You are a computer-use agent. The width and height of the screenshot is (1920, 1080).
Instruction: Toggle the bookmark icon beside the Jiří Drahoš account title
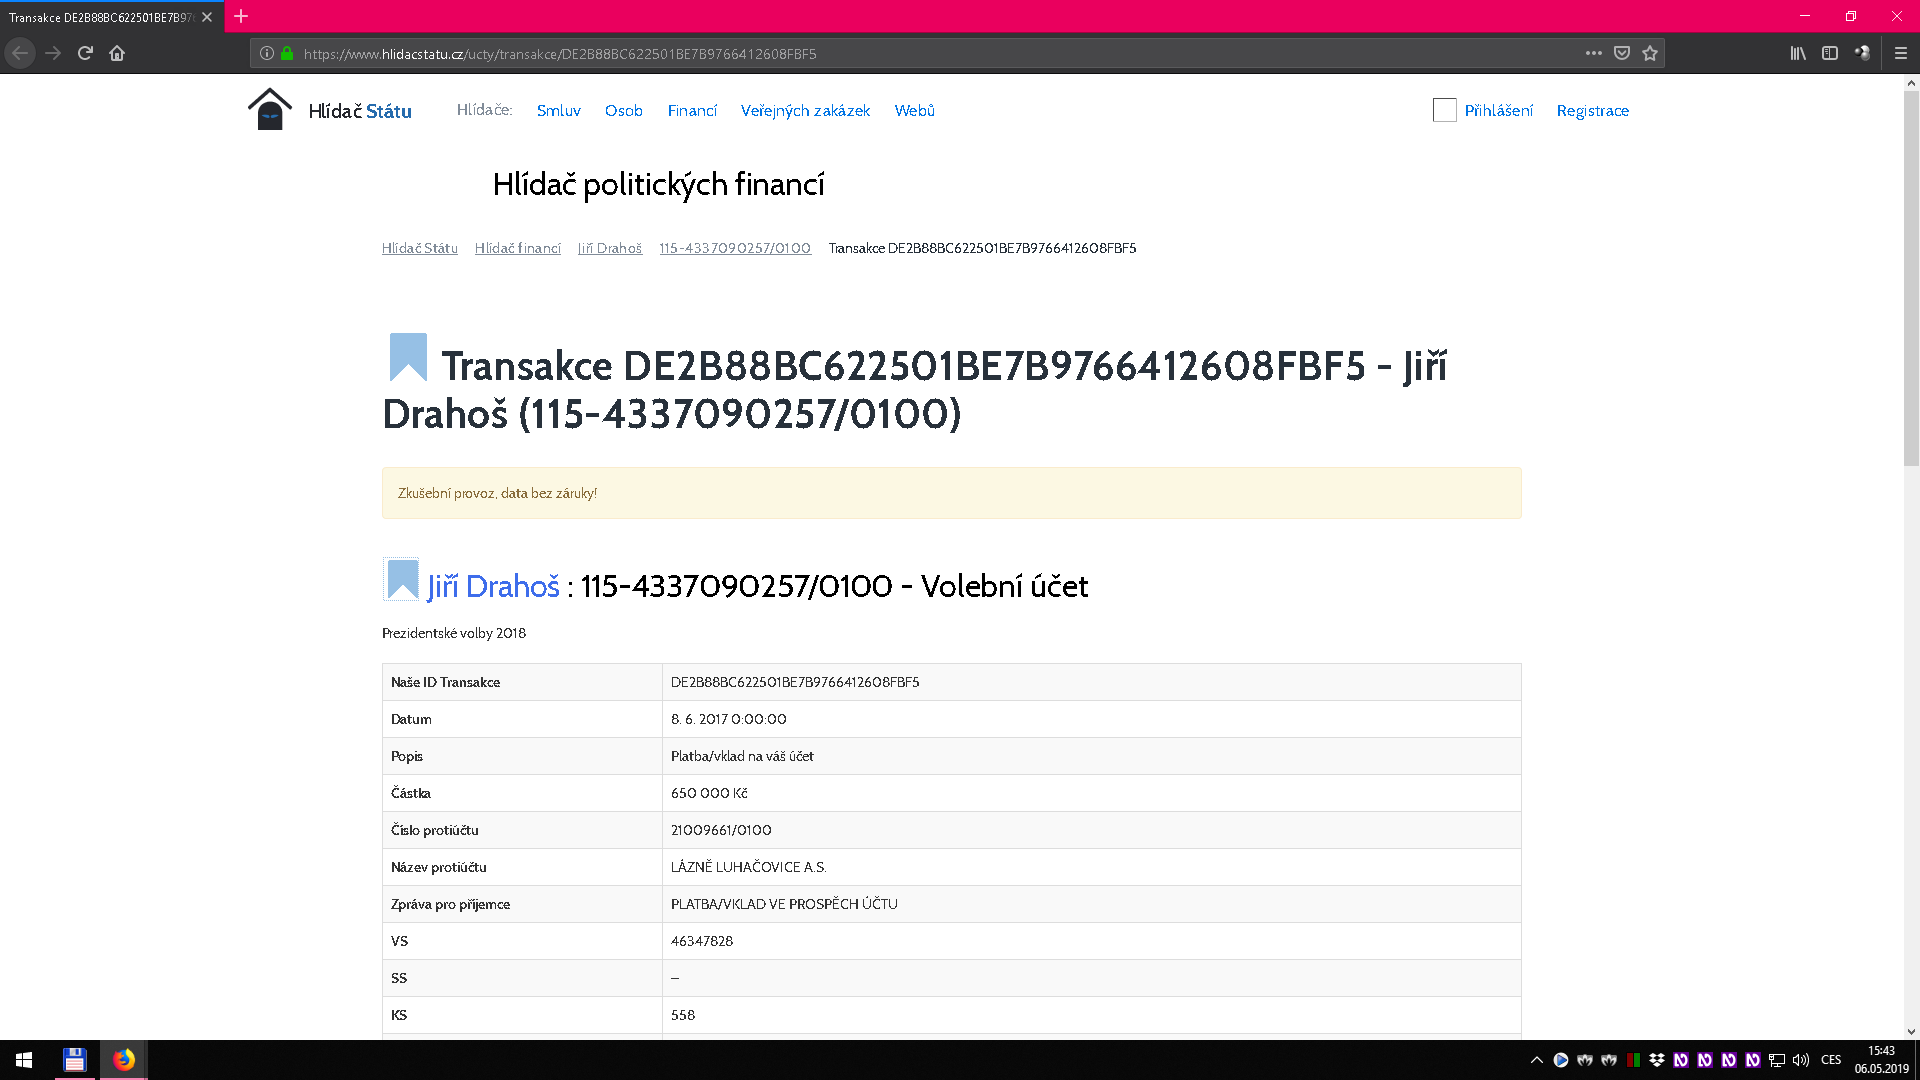[x=402, y=580]
